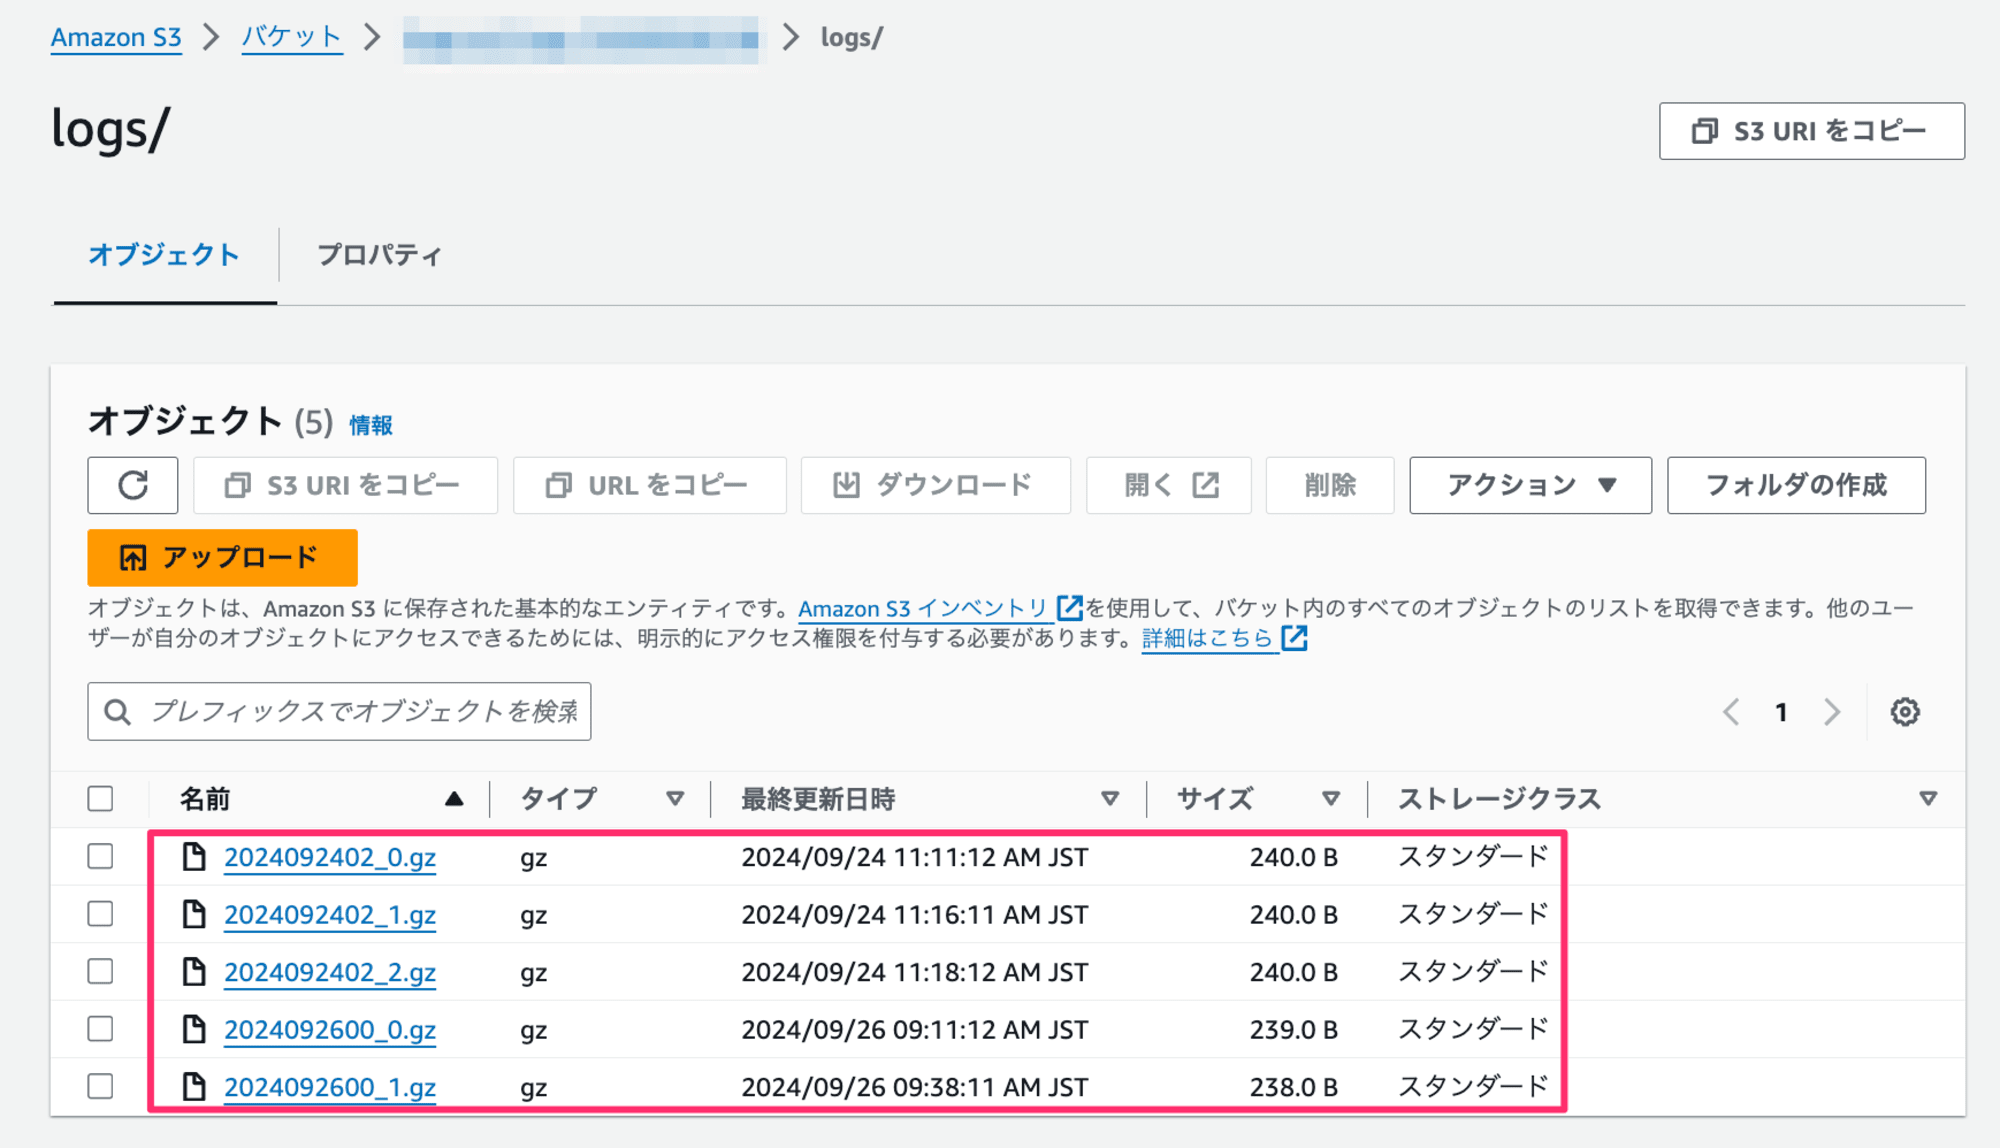Sort by タイプ column arrow
The image size is (2000, 1148).
click(x=675, y=799)
